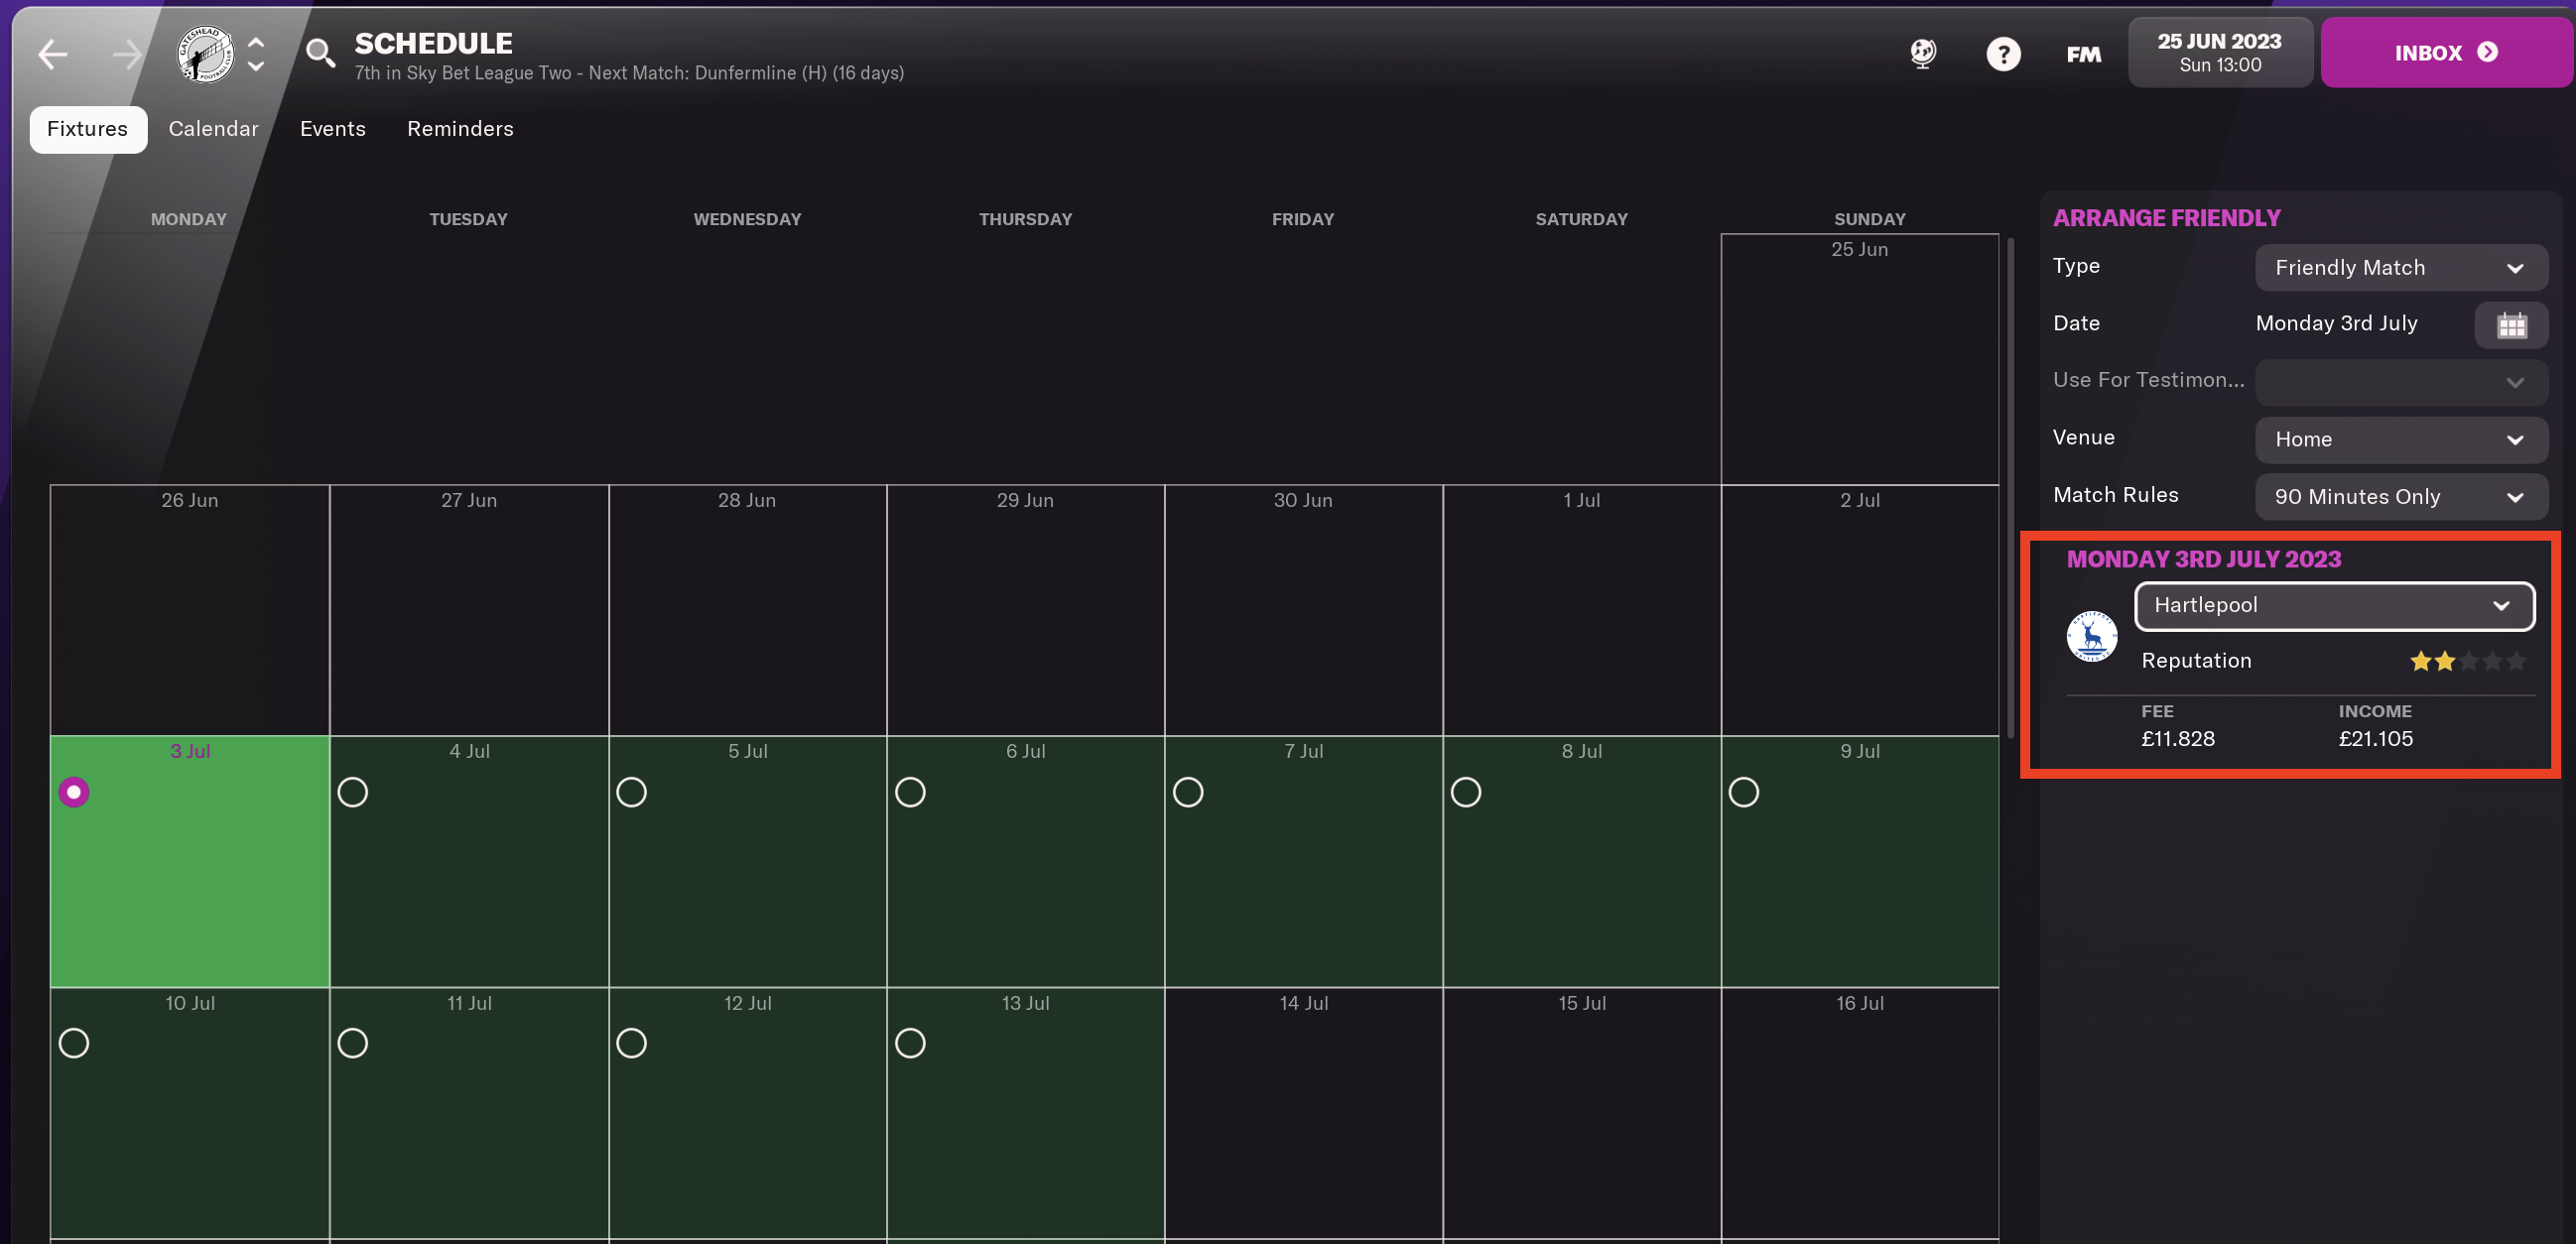Click the SATURDAY column header

click(1581, 219)
